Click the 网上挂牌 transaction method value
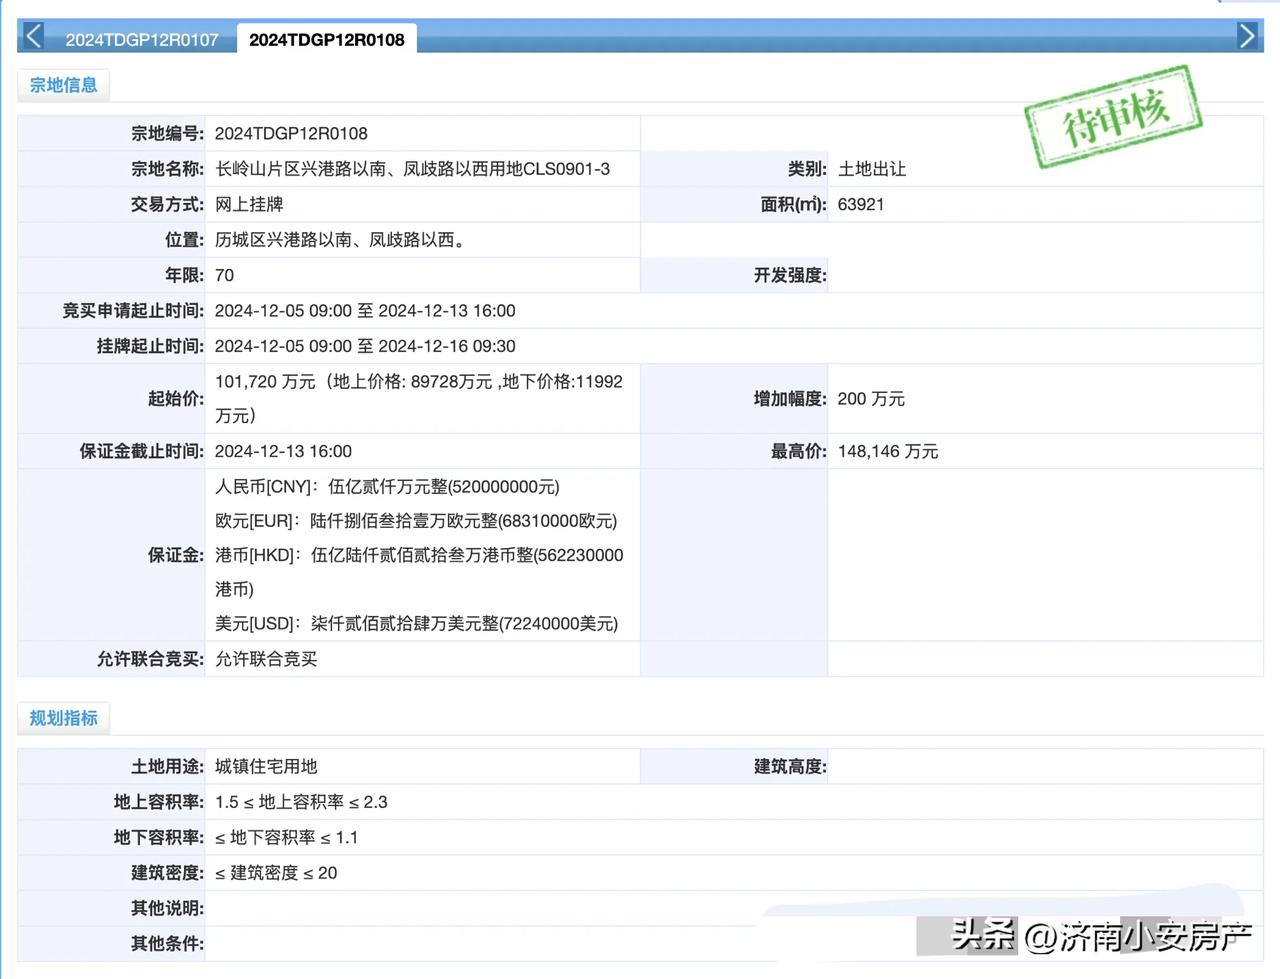Viewport: 1280px width, 979px height. [x=249, y=204]
